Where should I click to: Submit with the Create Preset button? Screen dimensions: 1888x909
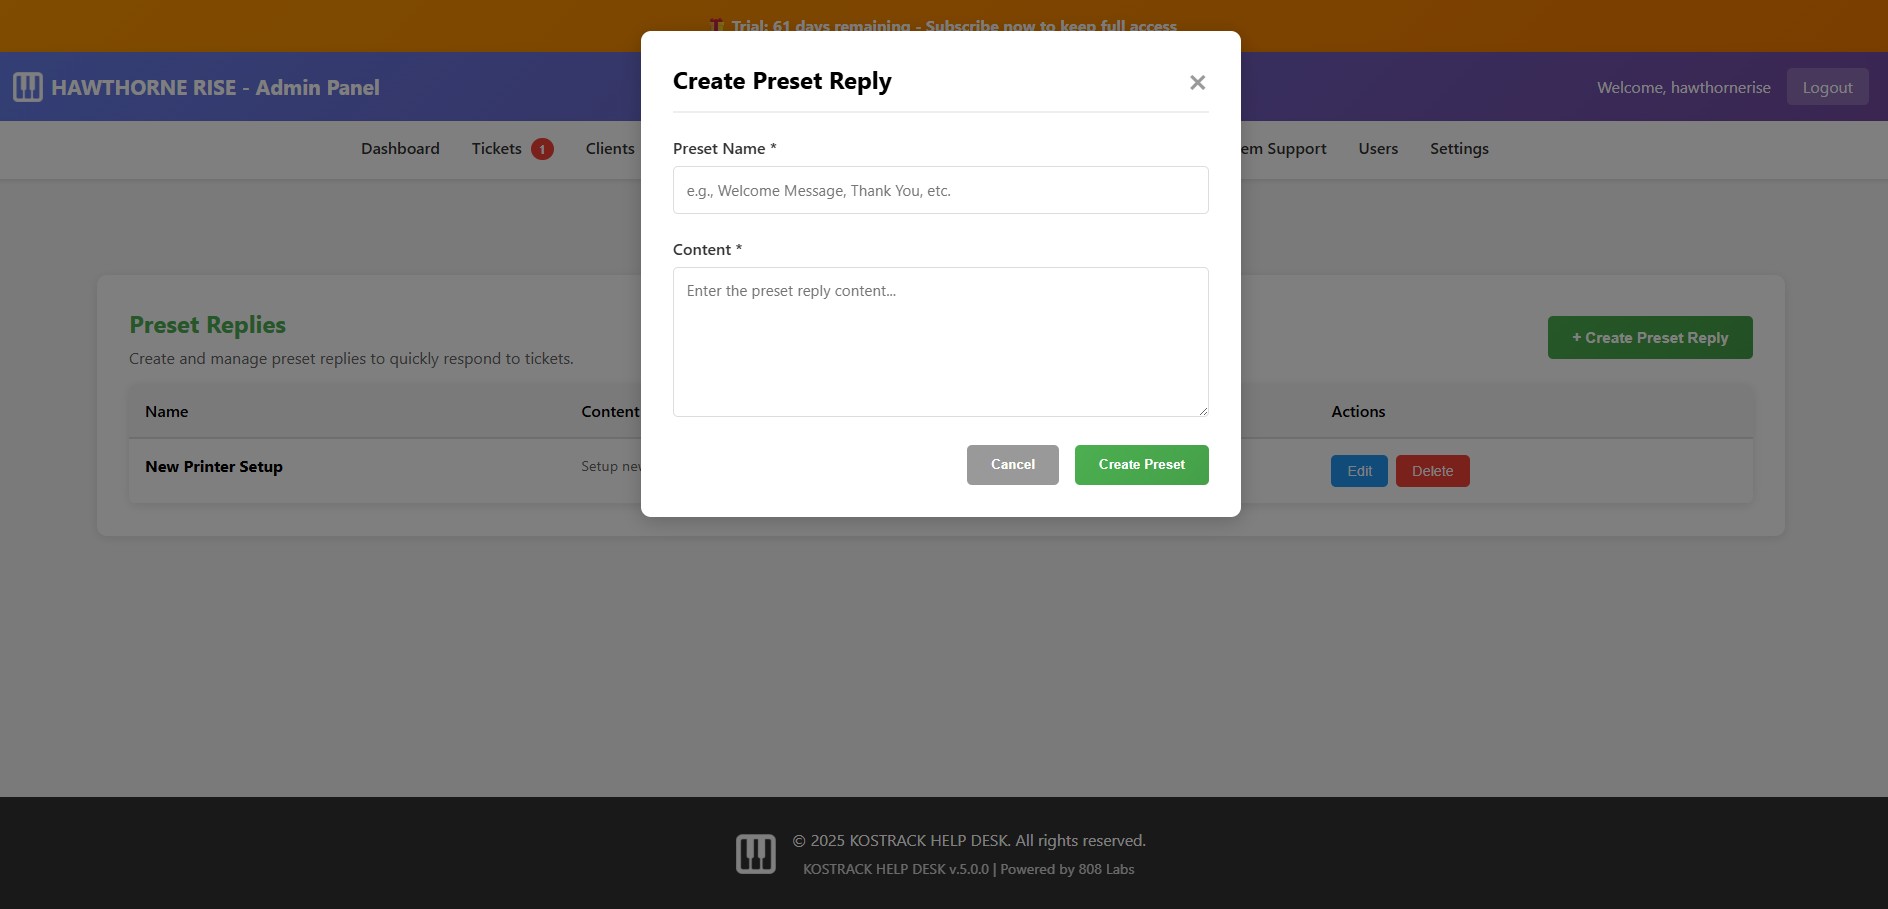coord(1141,465)
